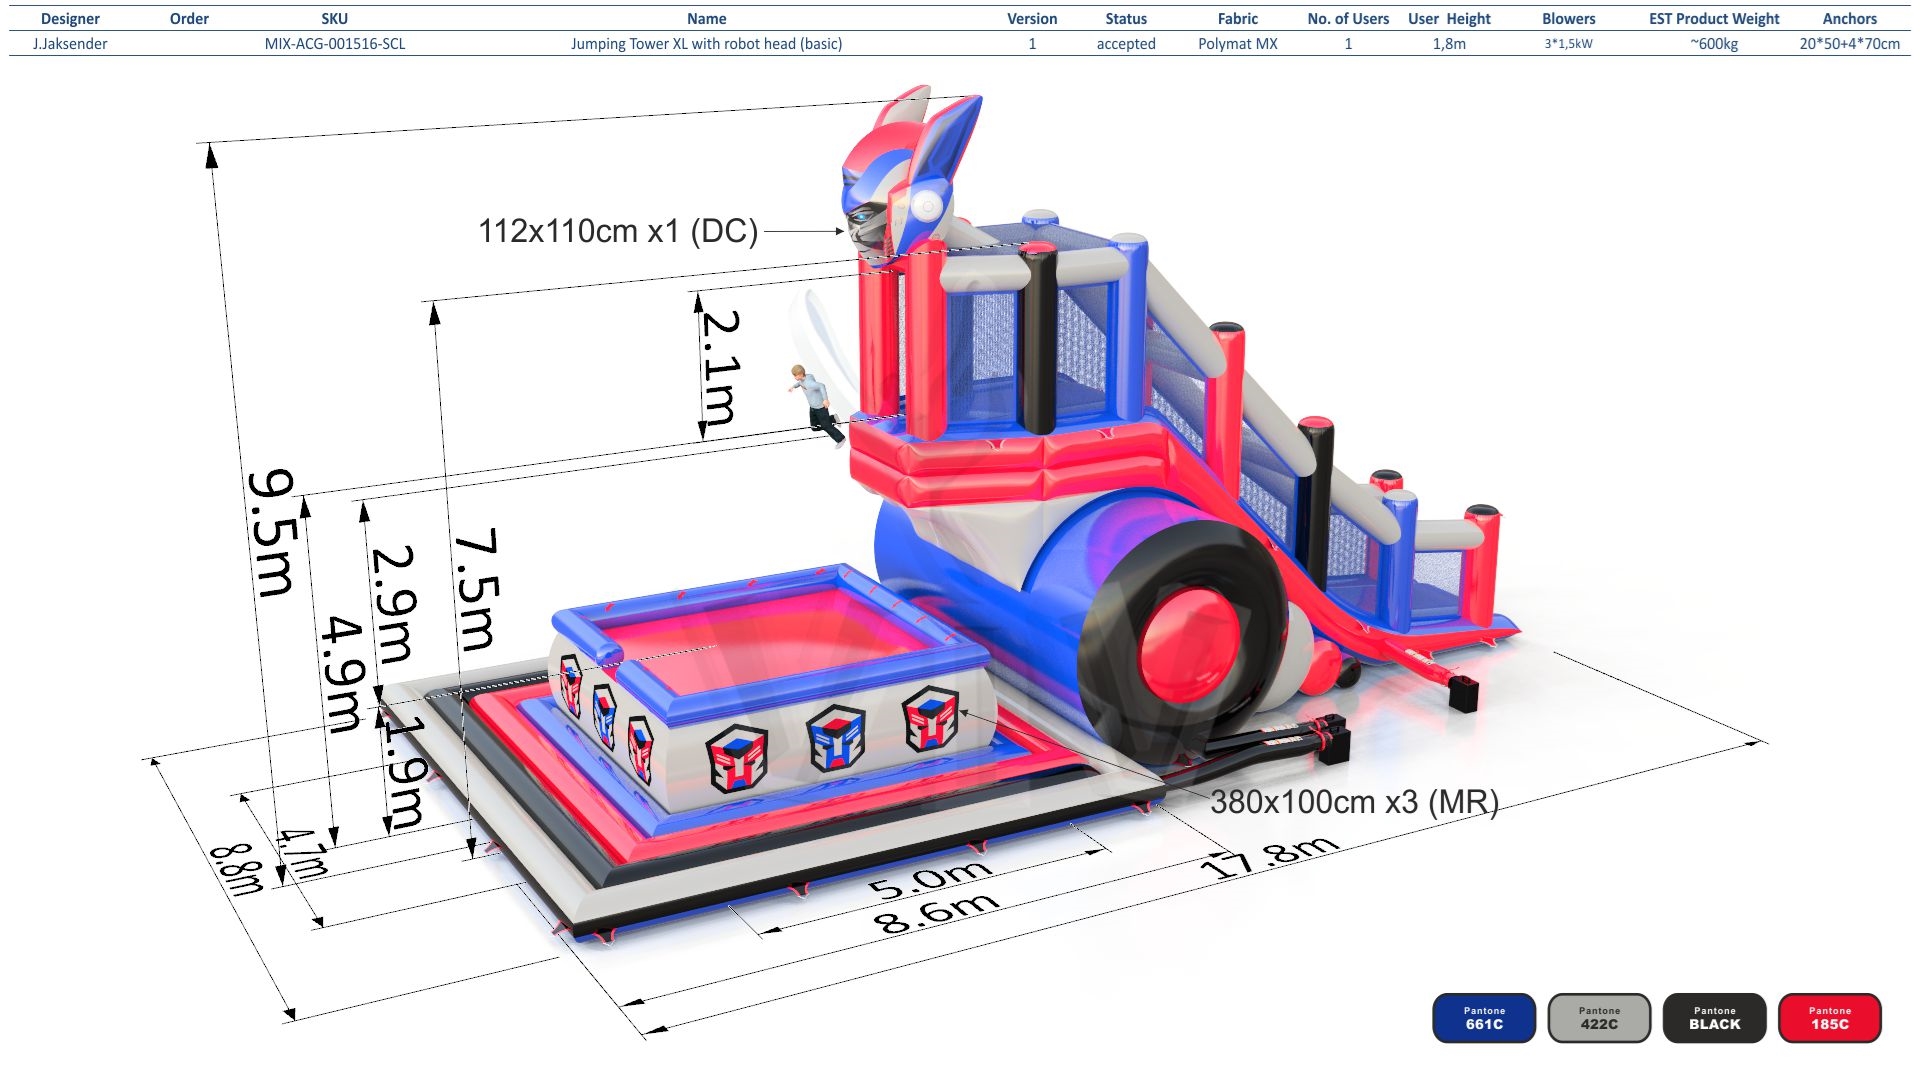
Task: Select the "User Height" column header
Action: point(1449,19)
